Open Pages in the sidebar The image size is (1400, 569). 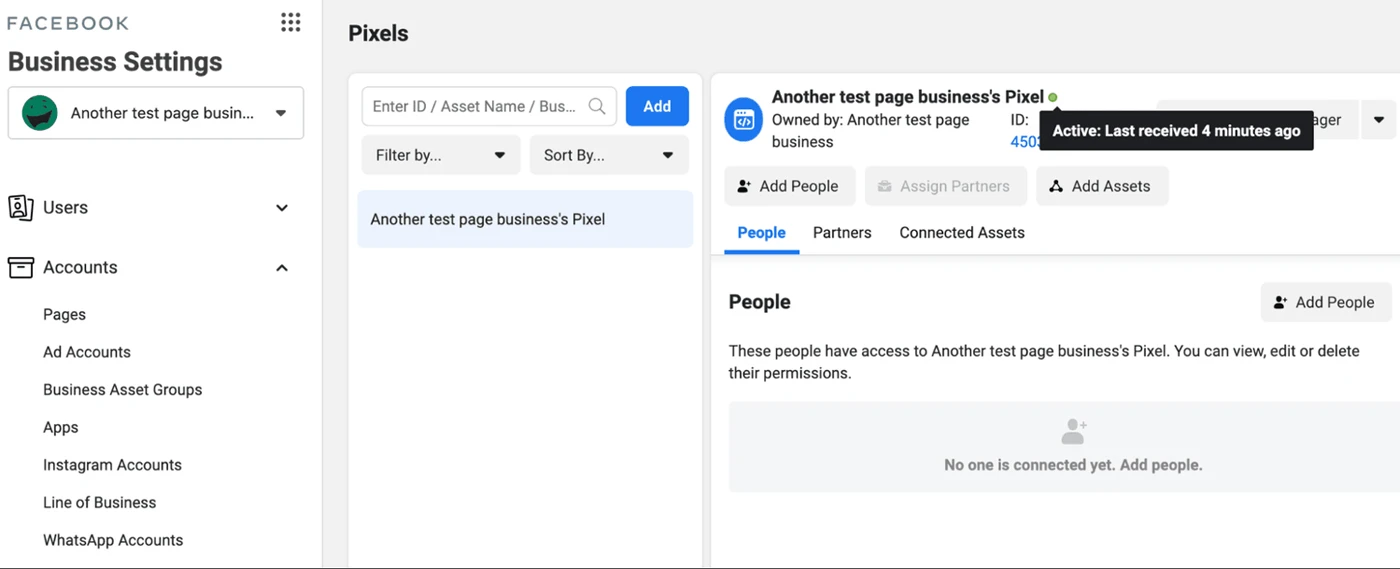pyautogui.click(x=64, y=314)
